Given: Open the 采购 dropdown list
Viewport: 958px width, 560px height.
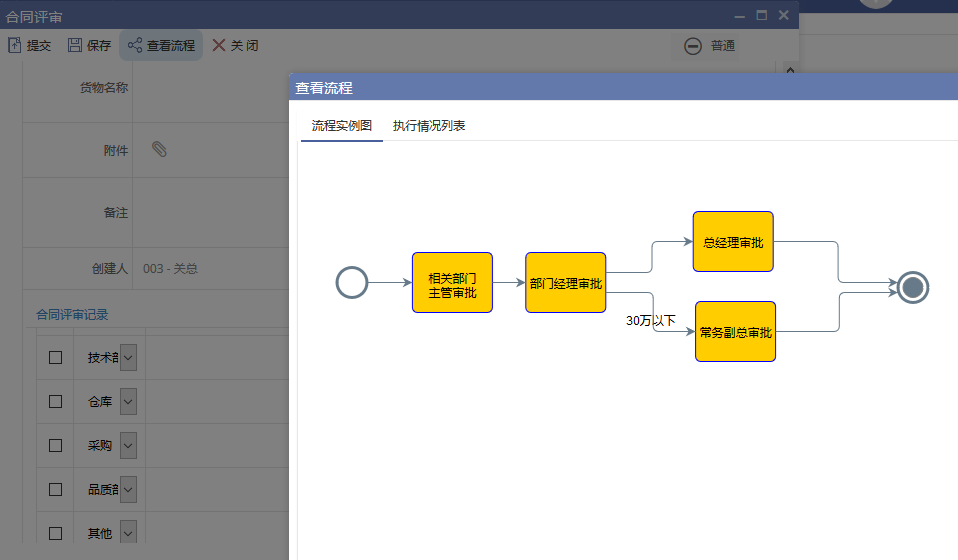Looking at the screenshot, I should click(128, 446).
